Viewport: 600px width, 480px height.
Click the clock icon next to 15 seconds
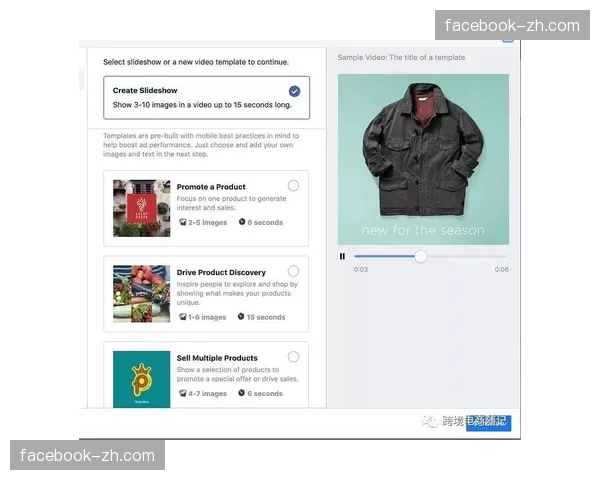point(241,316)
